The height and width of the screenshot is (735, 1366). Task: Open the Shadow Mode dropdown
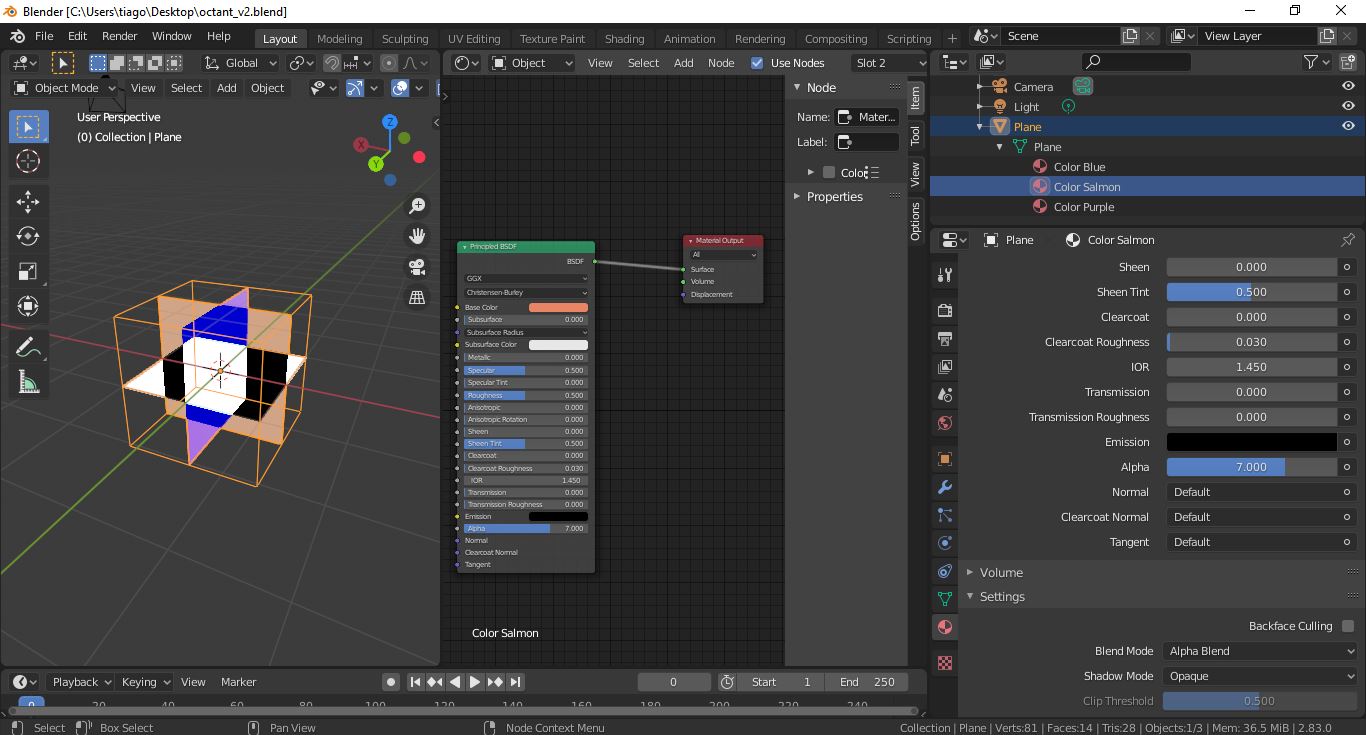click(1260, 676)
